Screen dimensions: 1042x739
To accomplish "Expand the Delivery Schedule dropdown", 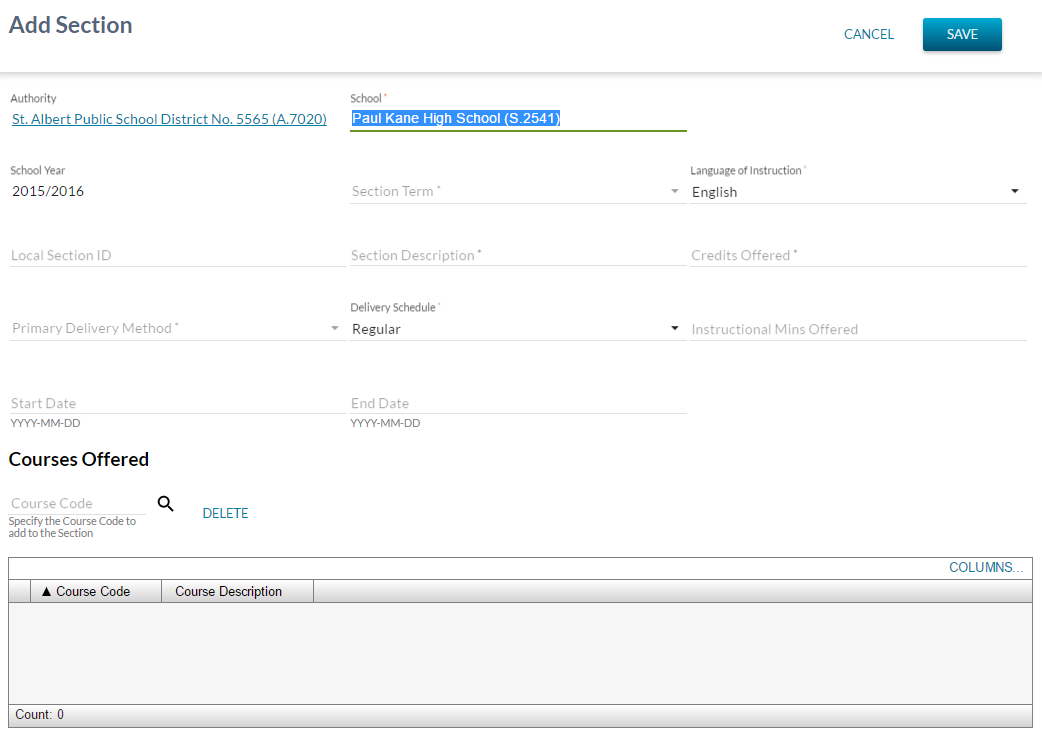I will click(x=515, y=329).
